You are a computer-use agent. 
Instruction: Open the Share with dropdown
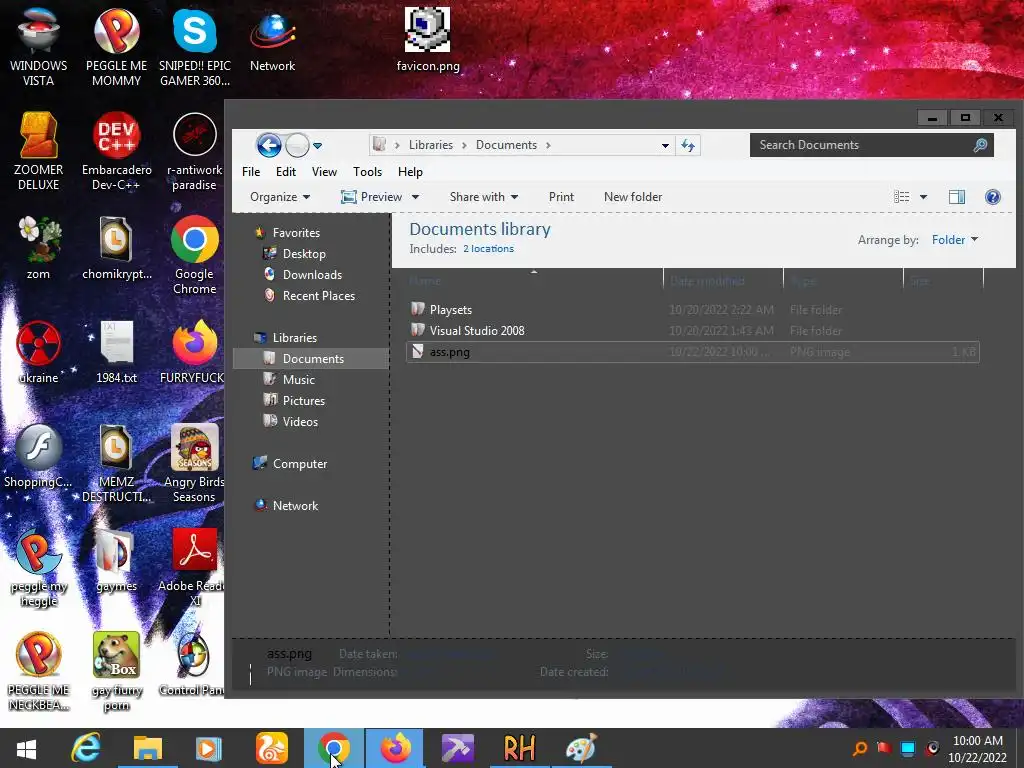(483, 197)
